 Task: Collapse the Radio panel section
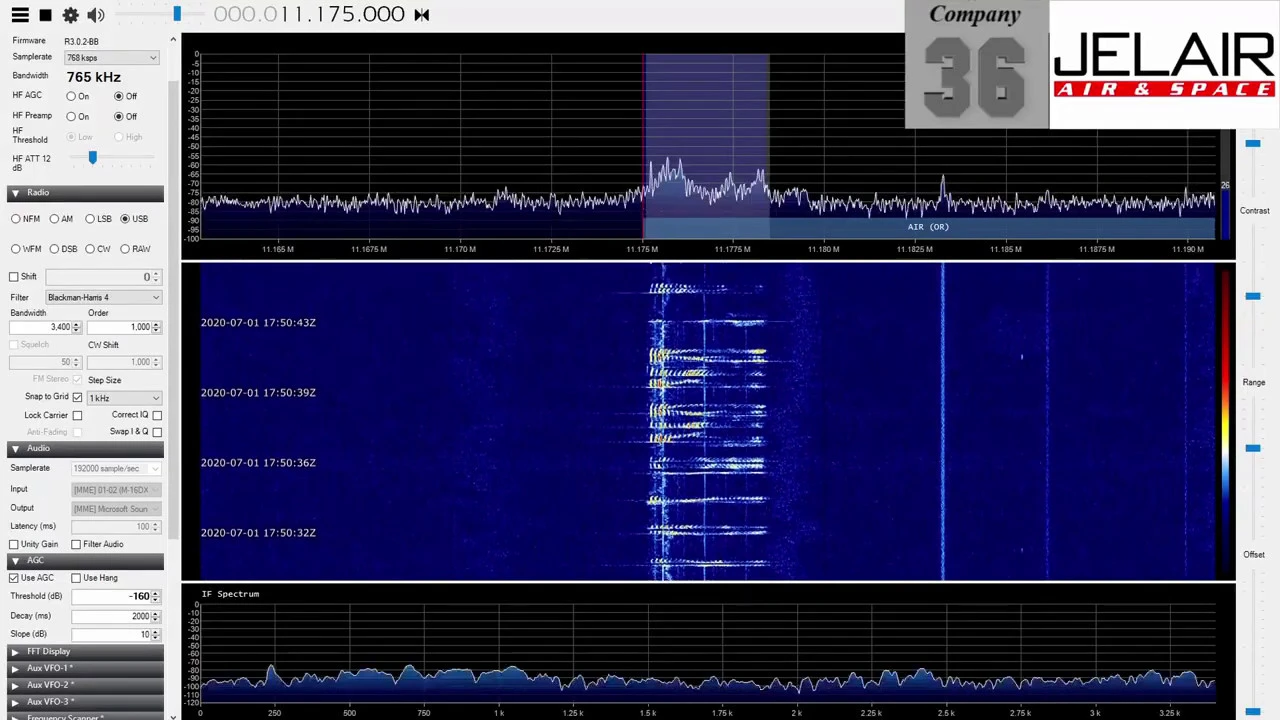pyautogui.click(x=85, y=192)
